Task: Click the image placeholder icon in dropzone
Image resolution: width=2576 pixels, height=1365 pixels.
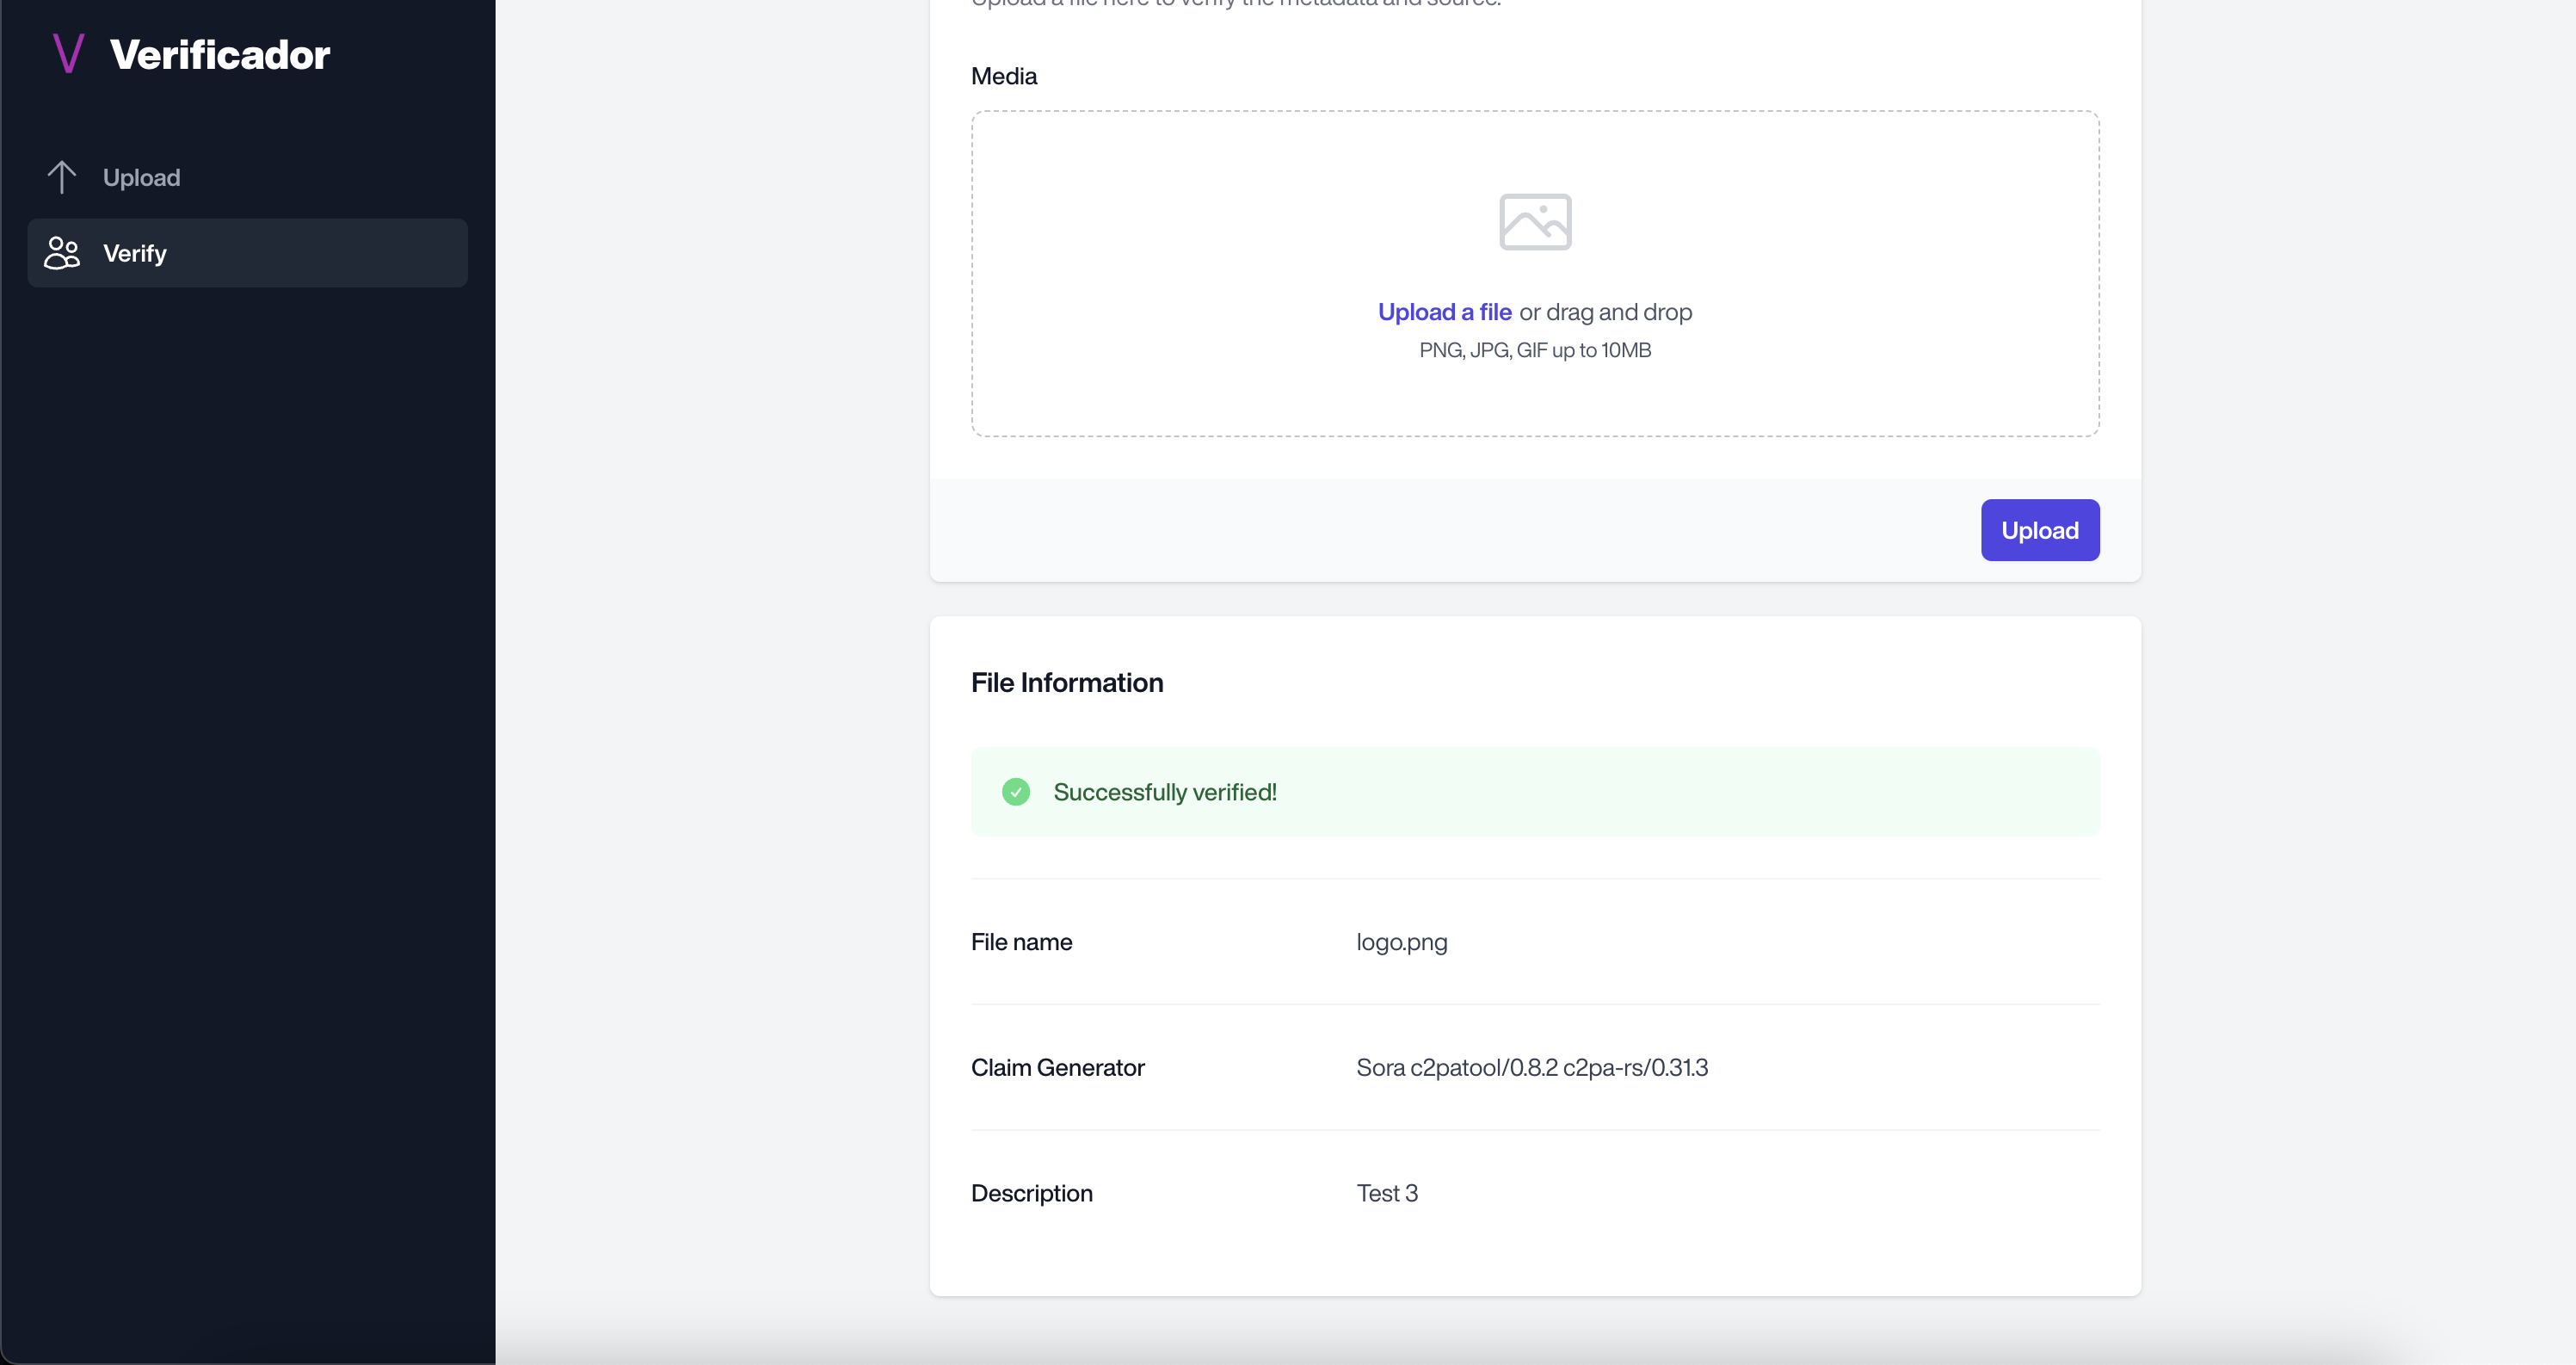Action: click(x=1535, y=222)
